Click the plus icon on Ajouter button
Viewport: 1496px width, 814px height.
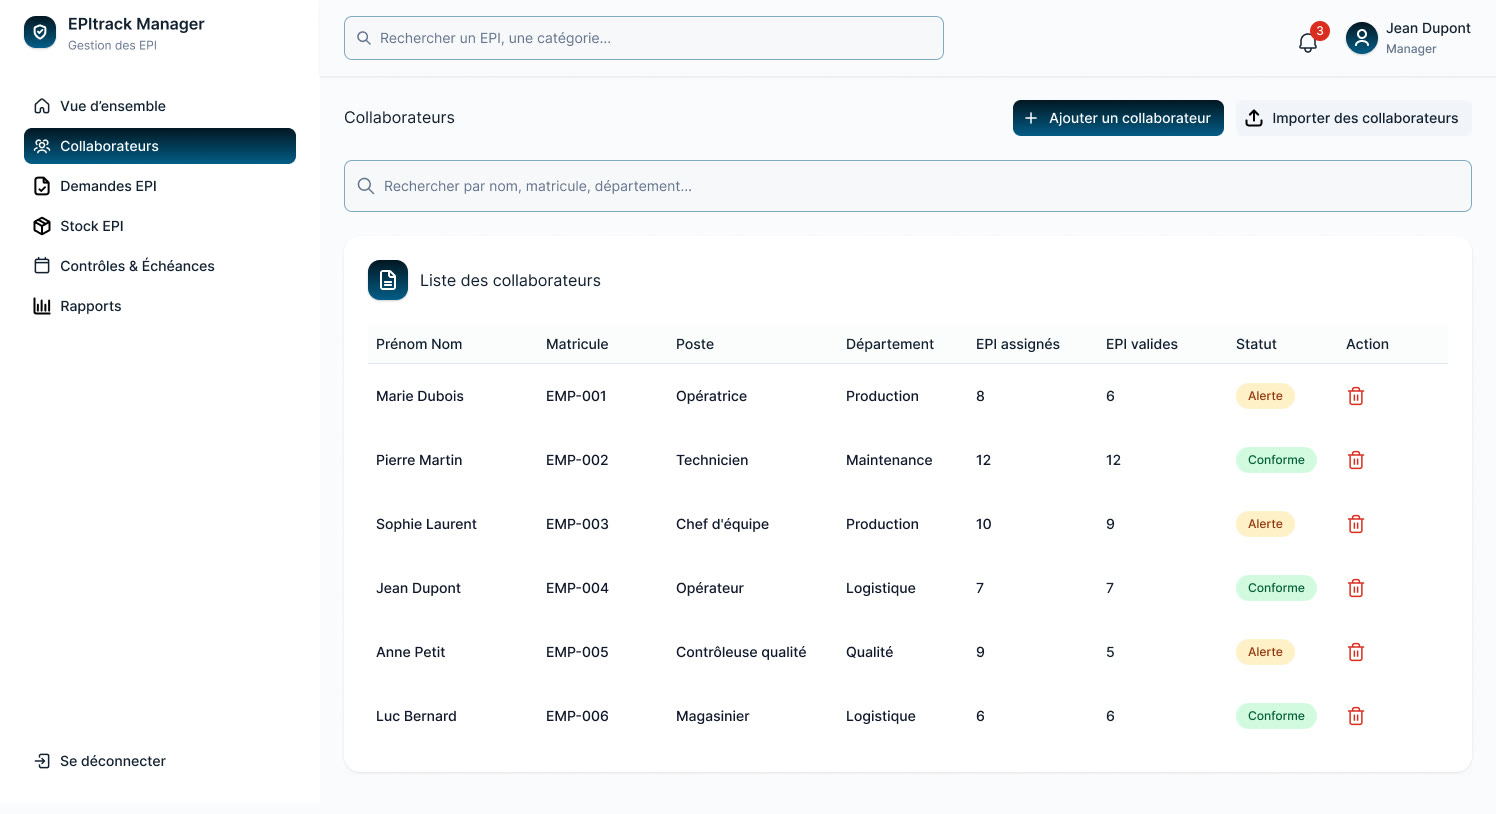click(x=1031, y=118)
